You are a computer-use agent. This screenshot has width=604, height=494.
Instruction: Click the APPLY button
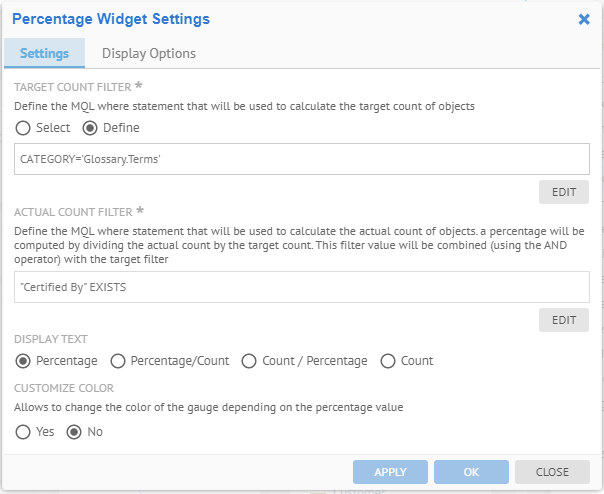coord(390,472)
